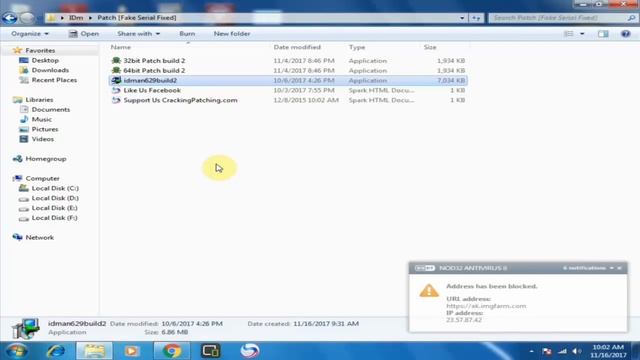Open the Pictures library
Screen dimensions: 640x360
coord(45,129)
